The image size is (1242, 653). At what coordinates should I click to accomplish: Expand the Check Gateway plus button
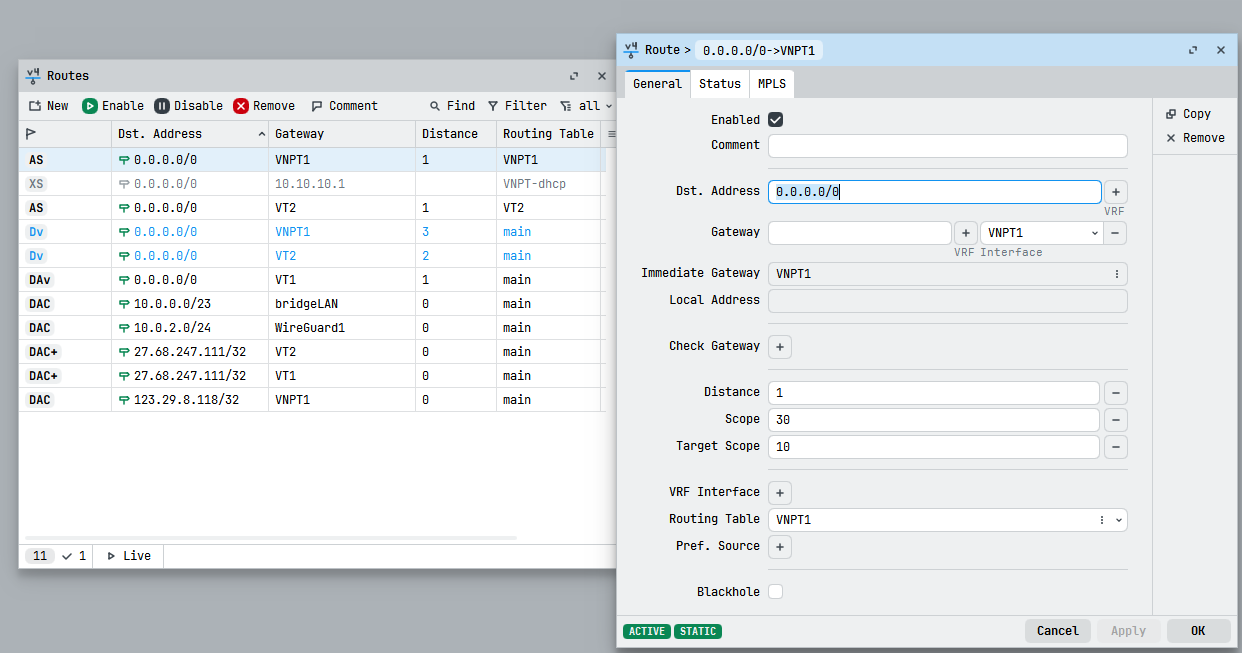[x=780, y=347]
